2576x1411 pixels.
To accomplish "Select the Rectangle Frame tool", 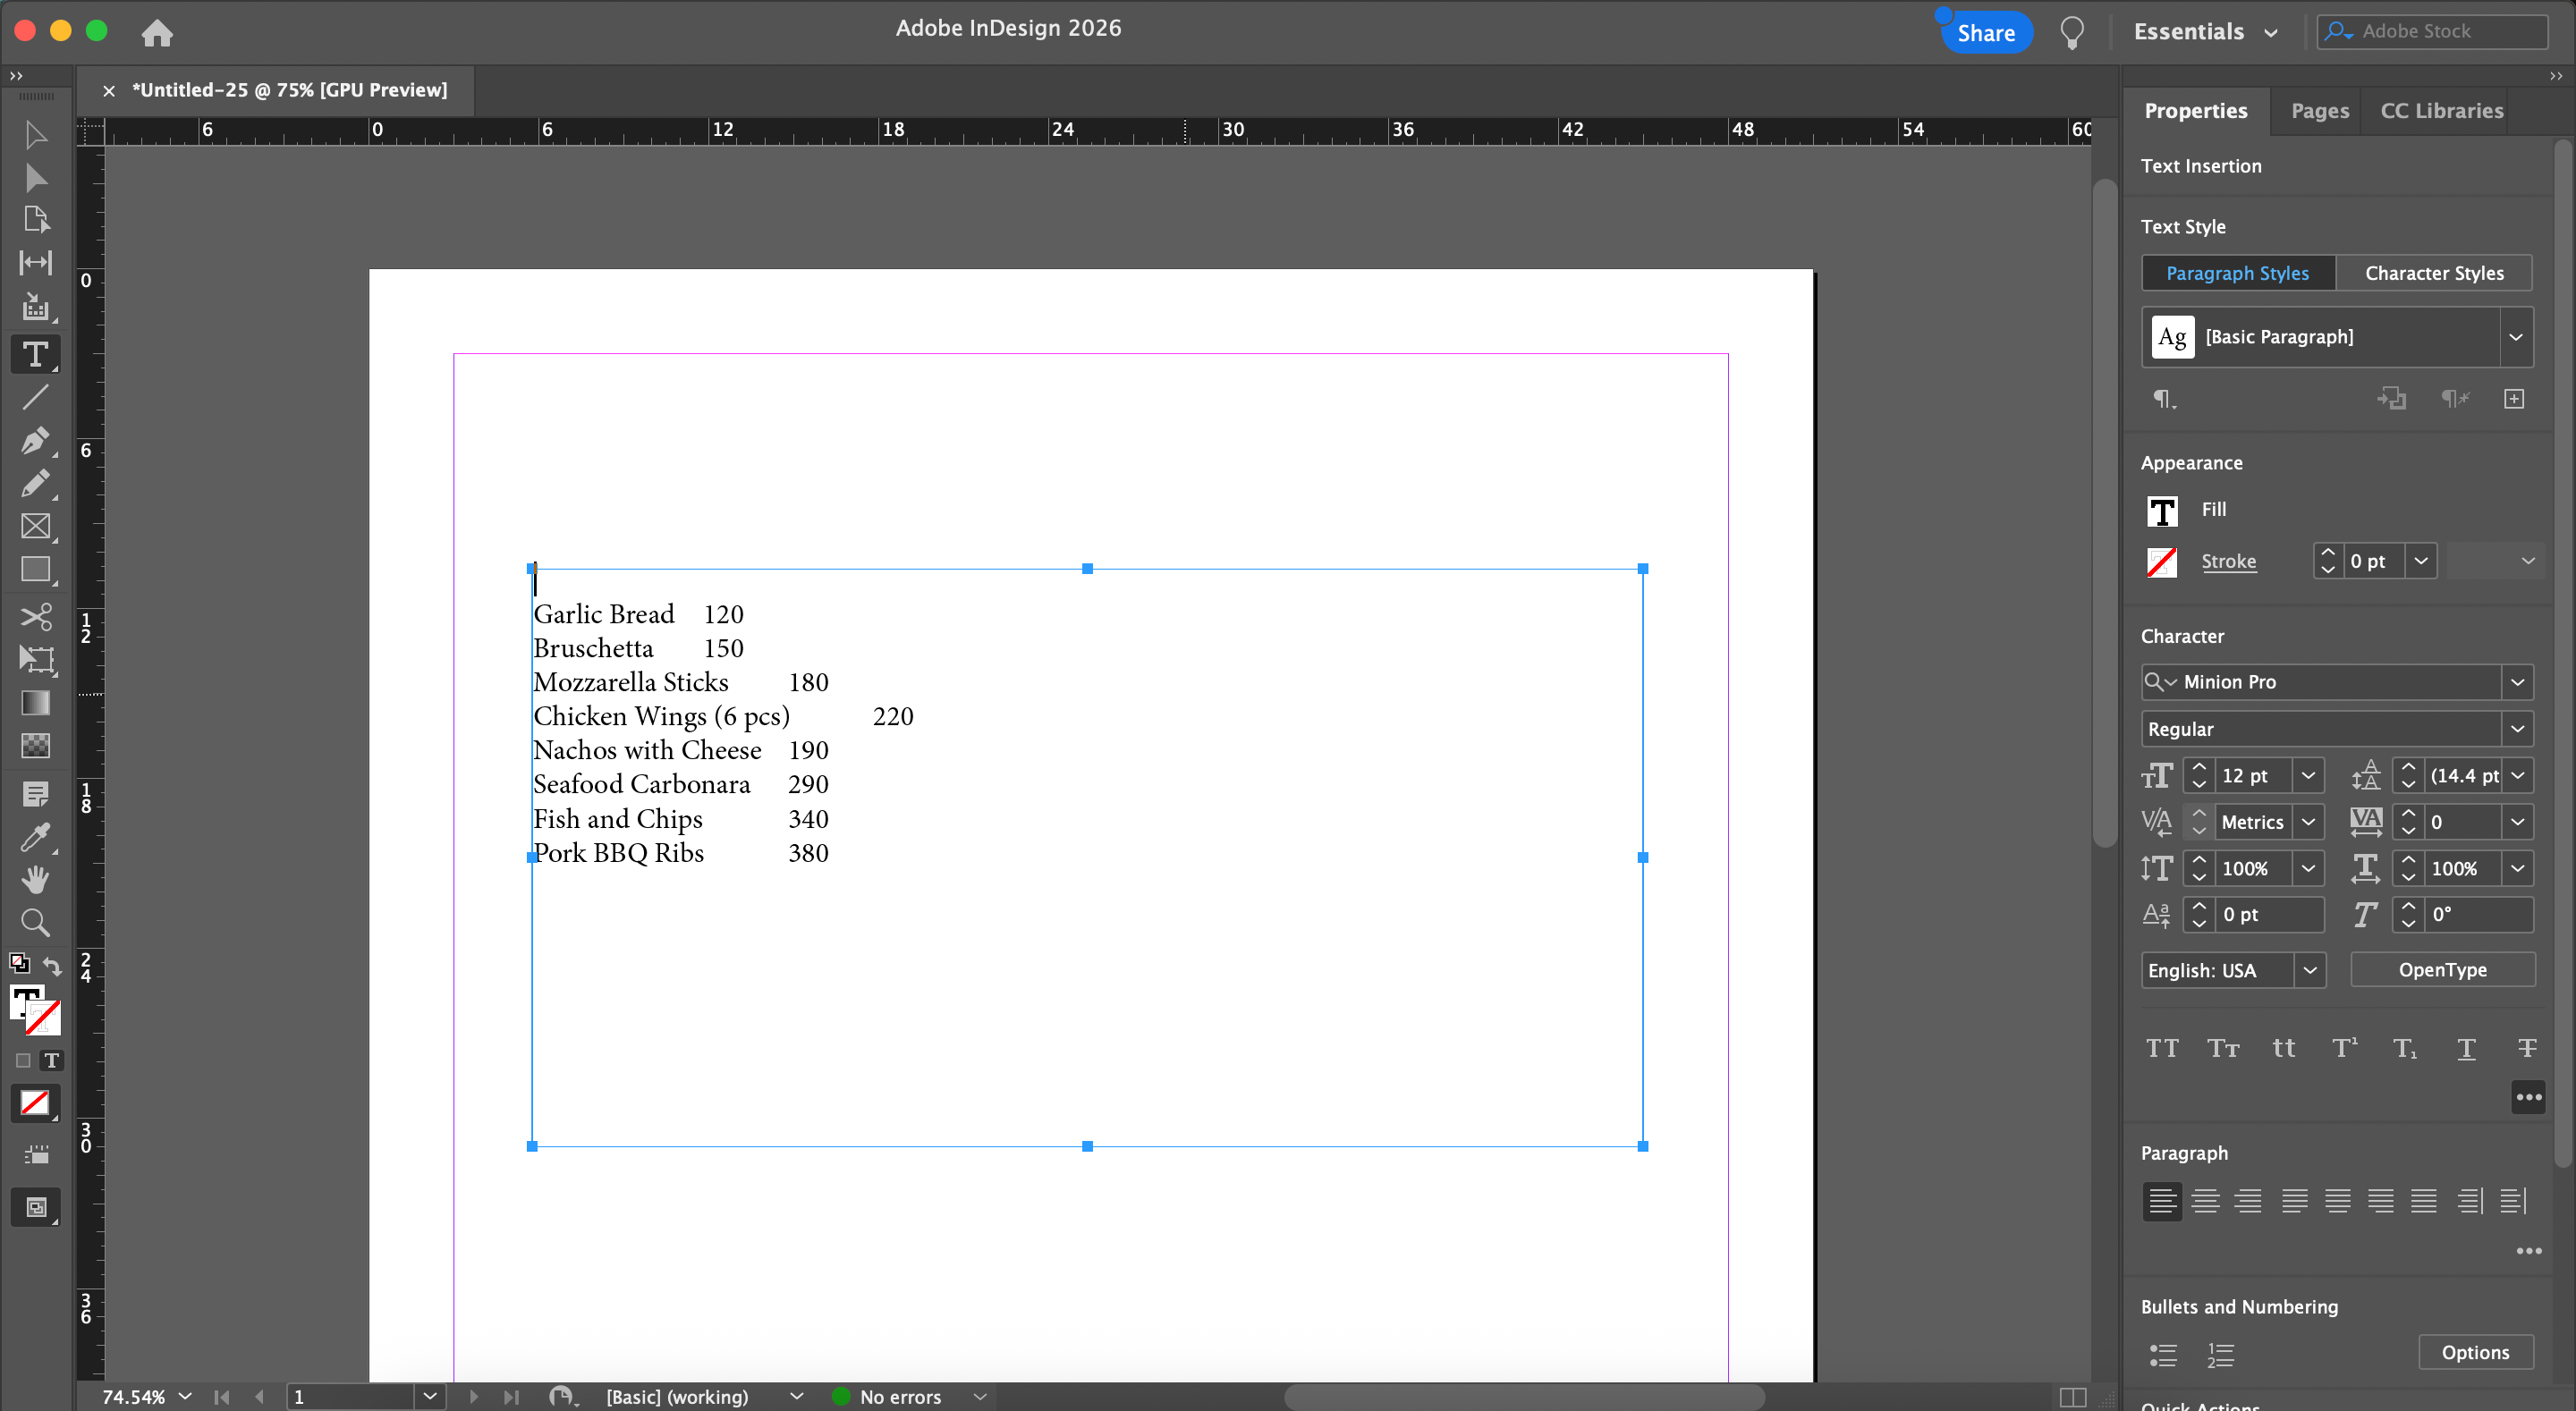I will [x=35, y=527].
